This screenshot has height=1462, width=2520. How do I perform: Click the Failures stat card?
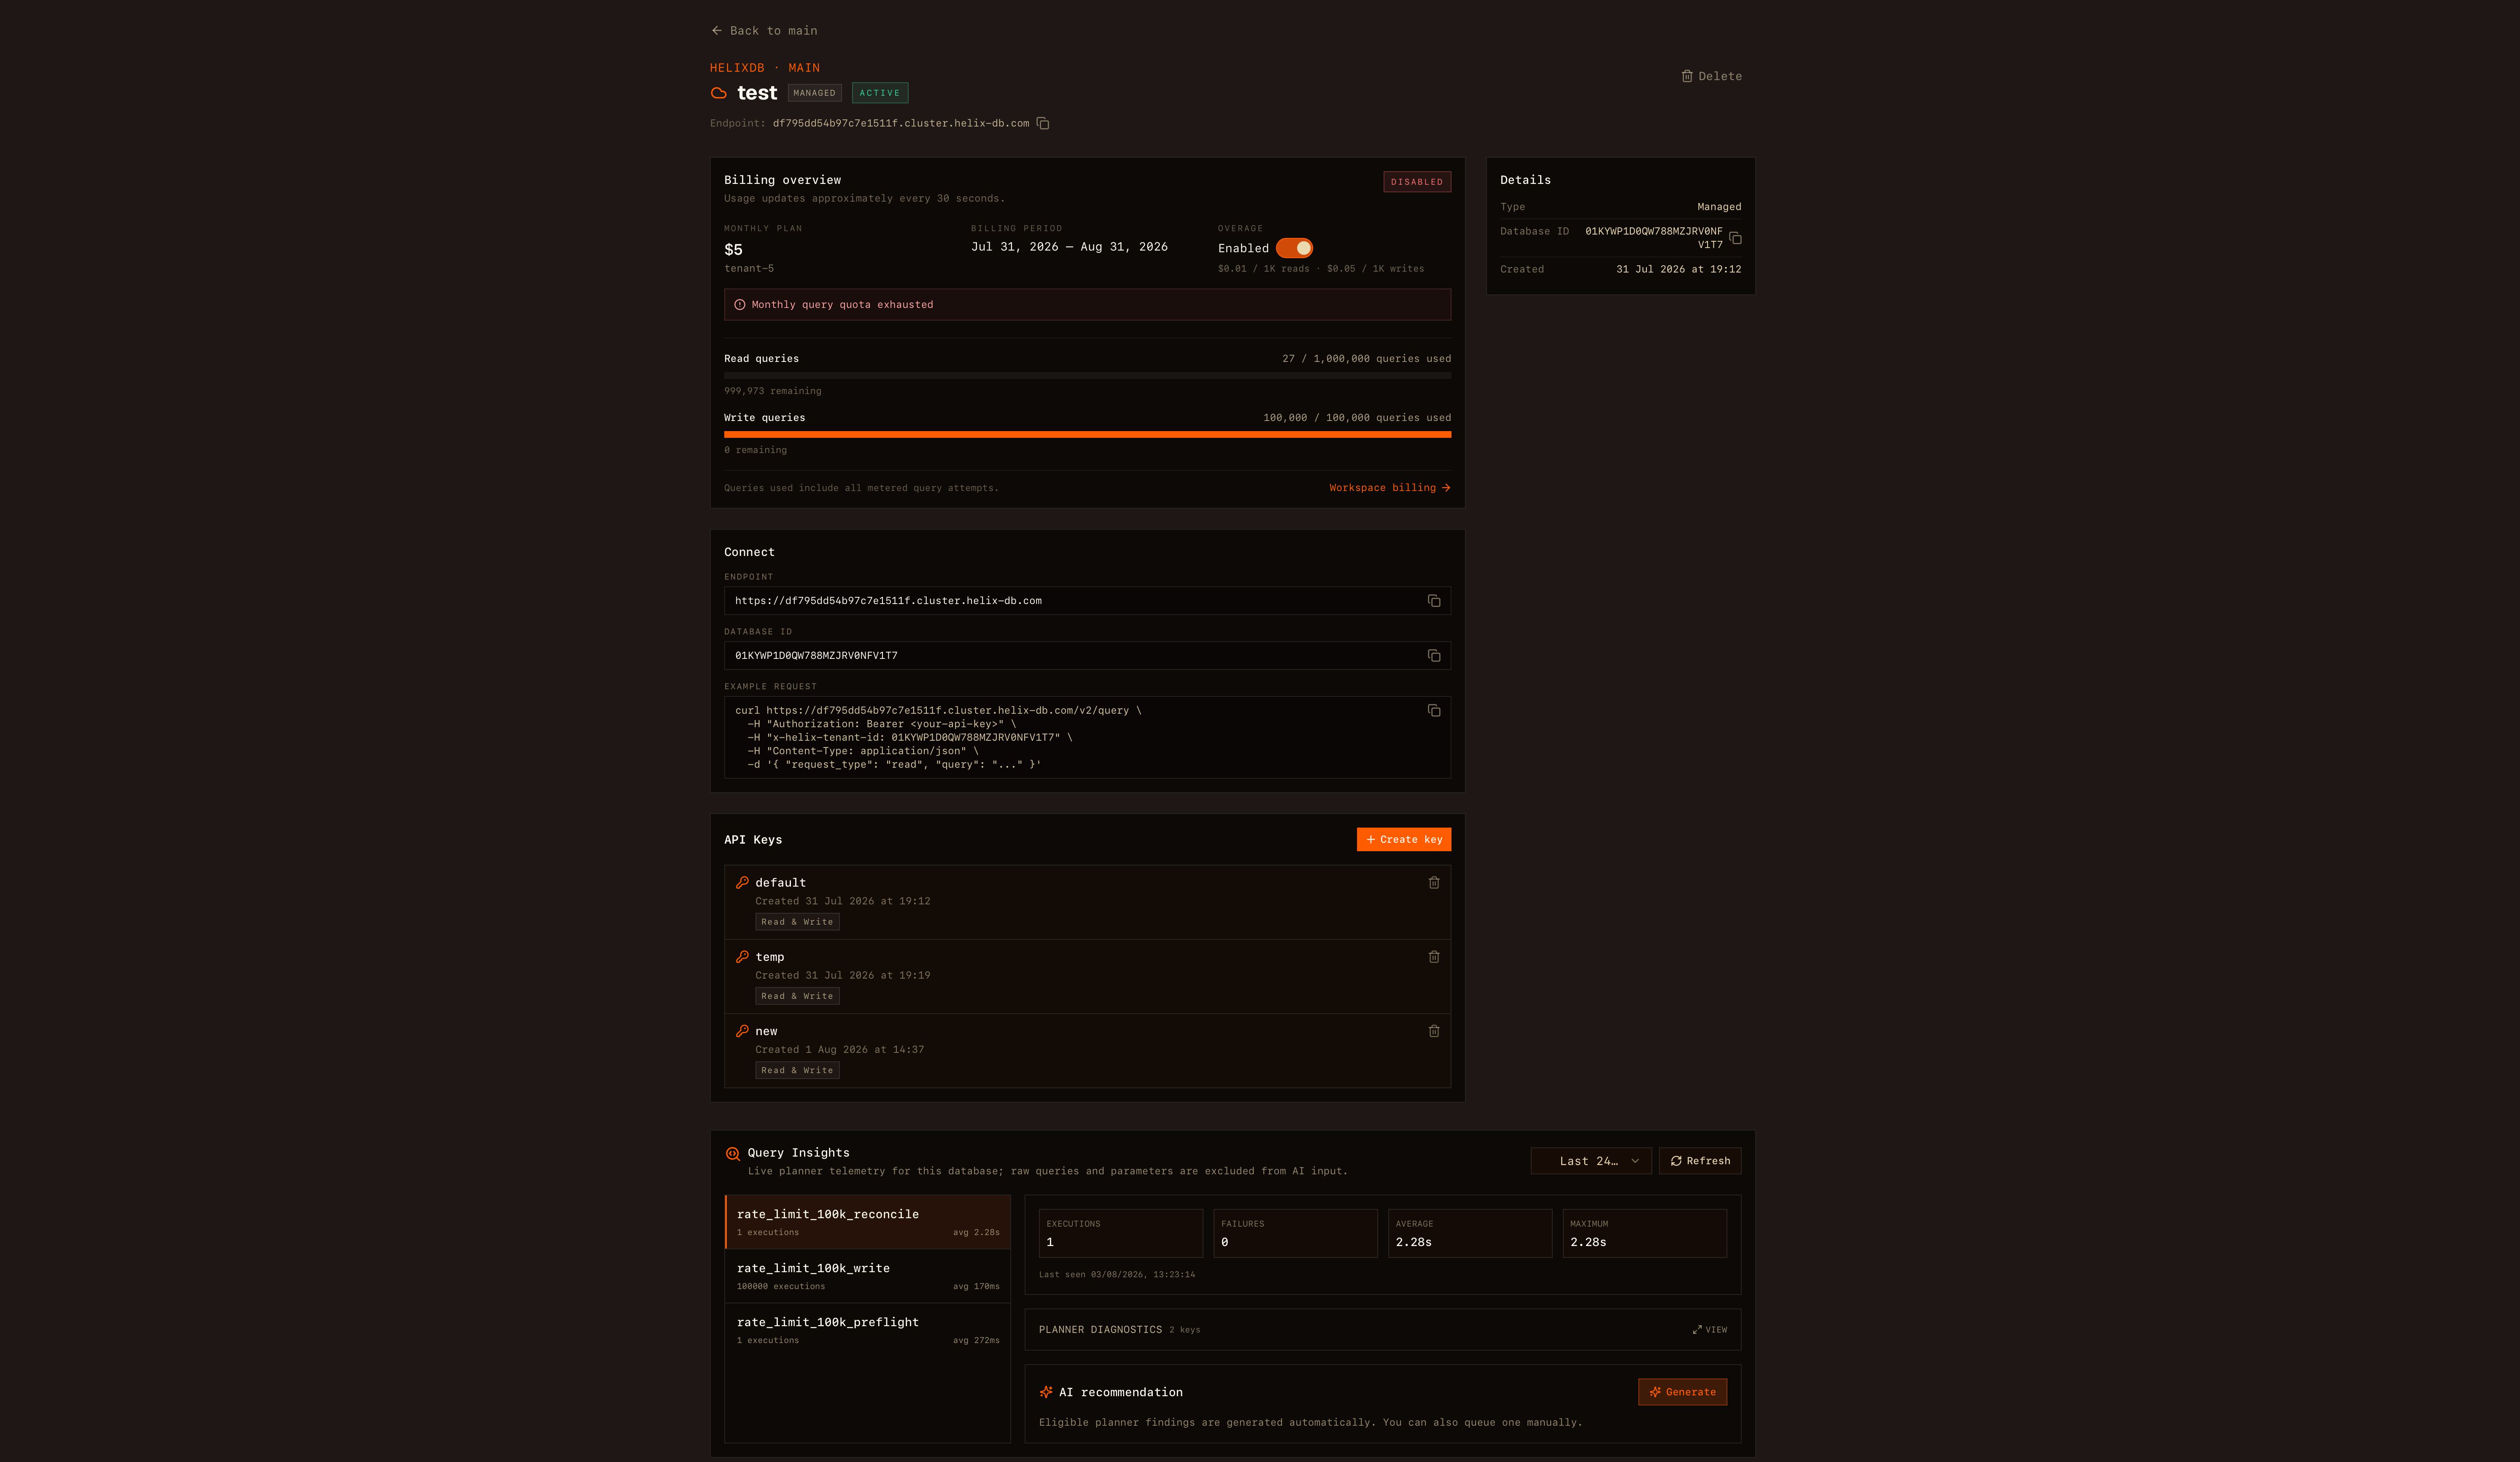pyautogui.click(x=1295, y=1233)
